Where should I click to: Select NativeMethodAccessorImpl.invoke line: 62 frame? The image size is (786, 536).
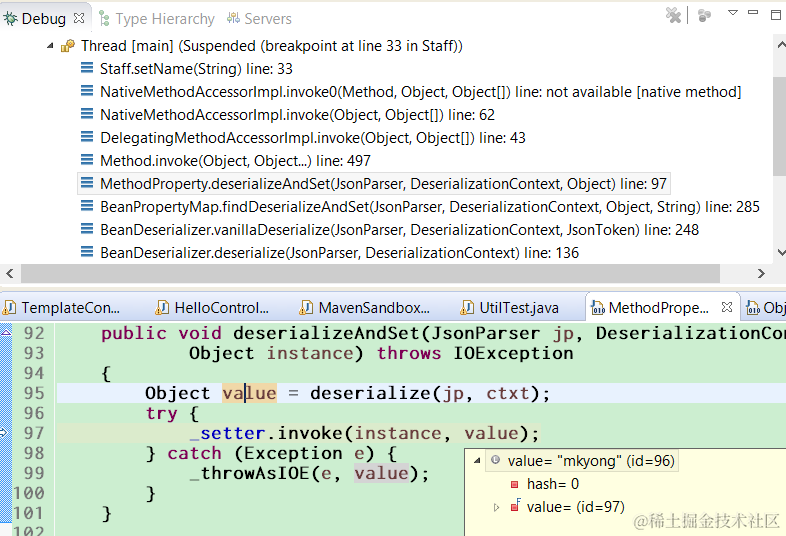tap(297, 115)
